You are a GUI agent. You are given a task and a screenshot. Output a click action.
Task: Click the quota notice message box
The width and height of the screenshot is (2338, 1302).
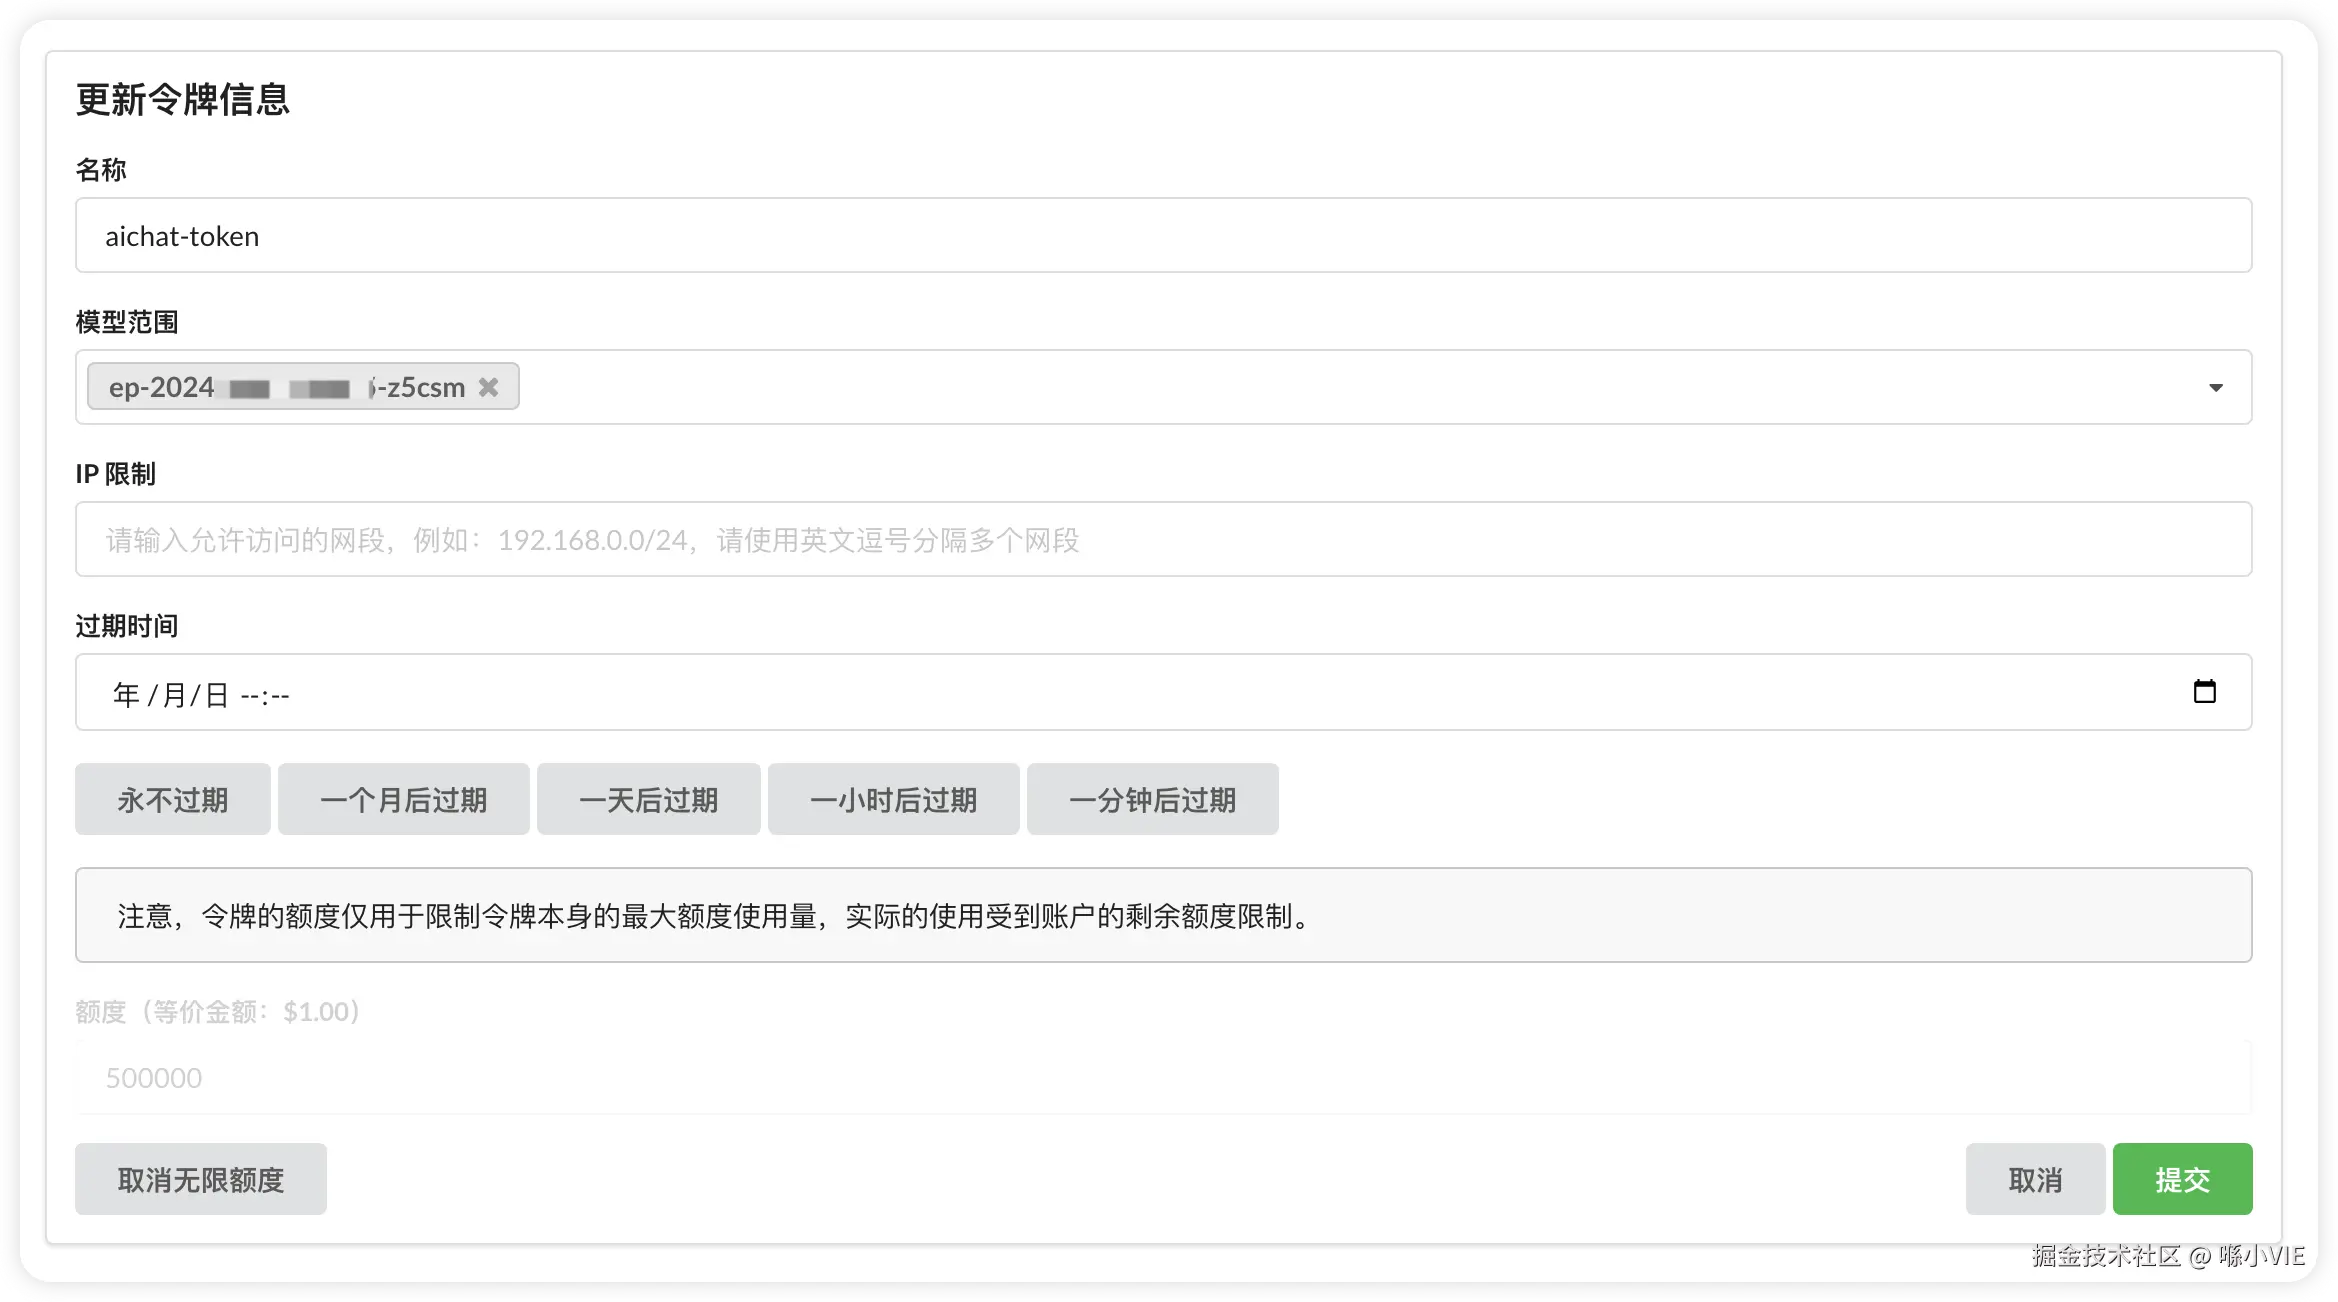tap(1163, 916)
